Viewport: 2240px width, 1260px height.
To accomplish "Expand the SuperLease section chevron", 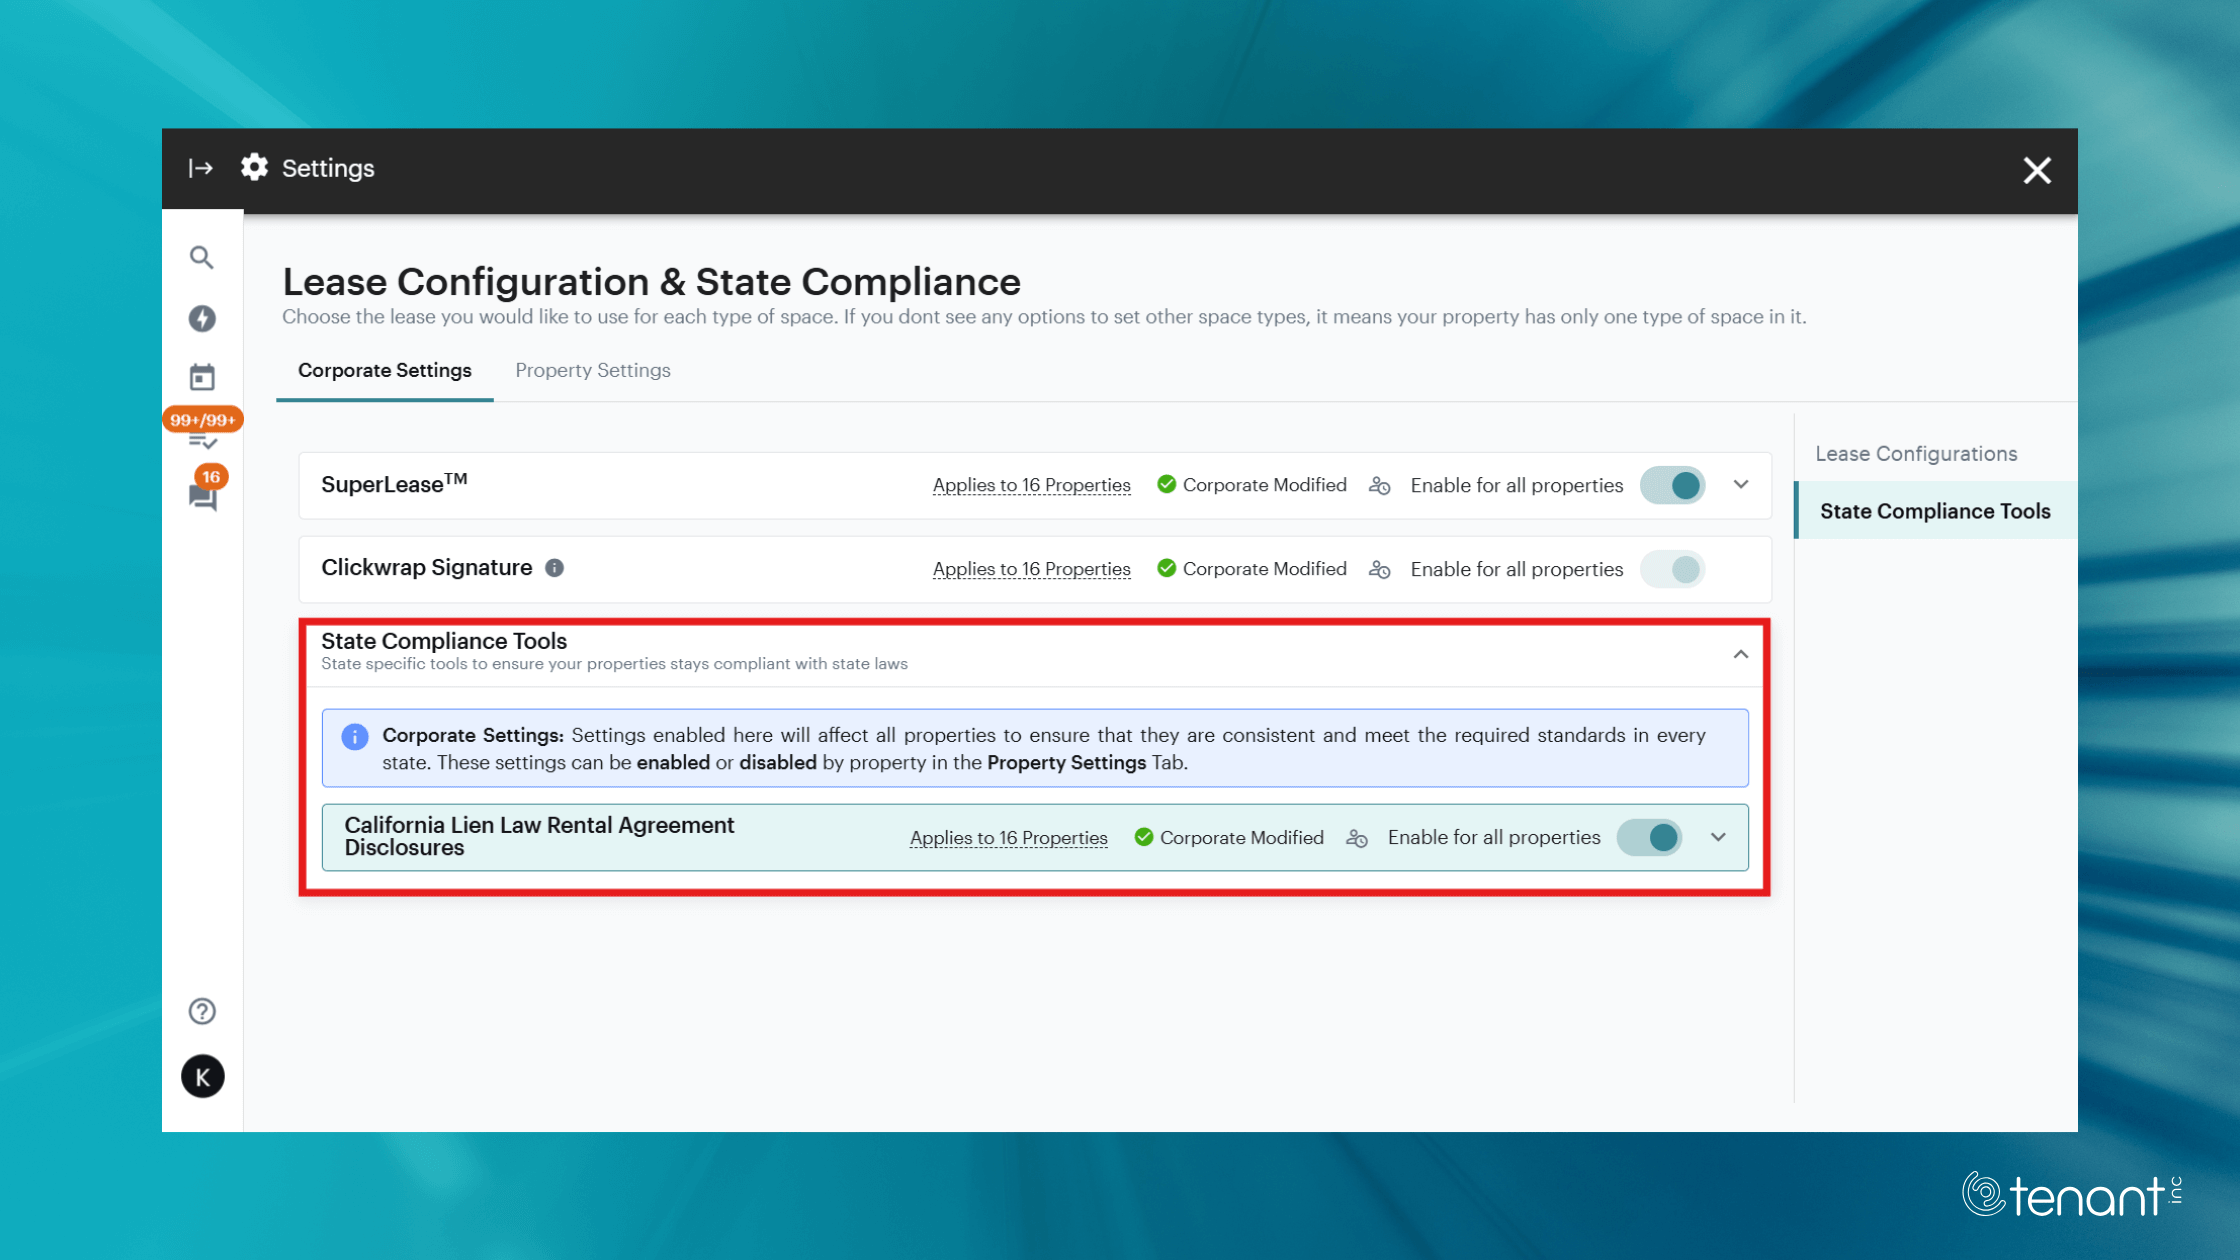I will (x=1741, y=485).
